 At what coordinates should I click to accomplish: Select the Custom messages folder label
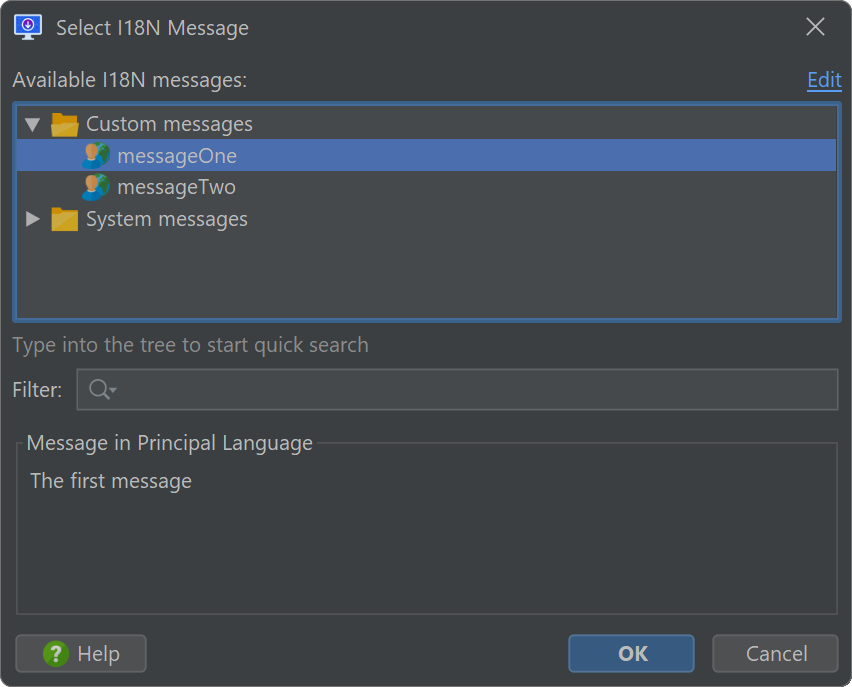point(169,124)
